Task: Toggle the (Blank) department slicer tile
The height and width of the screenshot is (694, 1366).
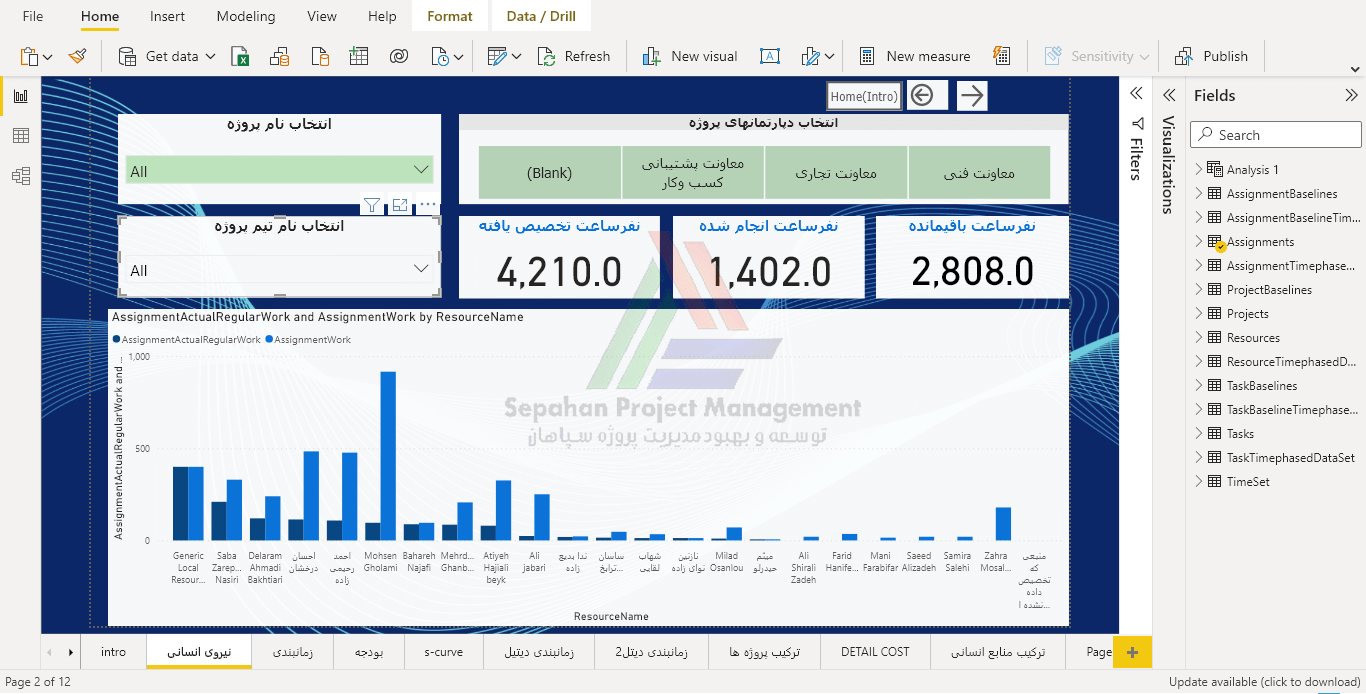Action: point(550,173)
